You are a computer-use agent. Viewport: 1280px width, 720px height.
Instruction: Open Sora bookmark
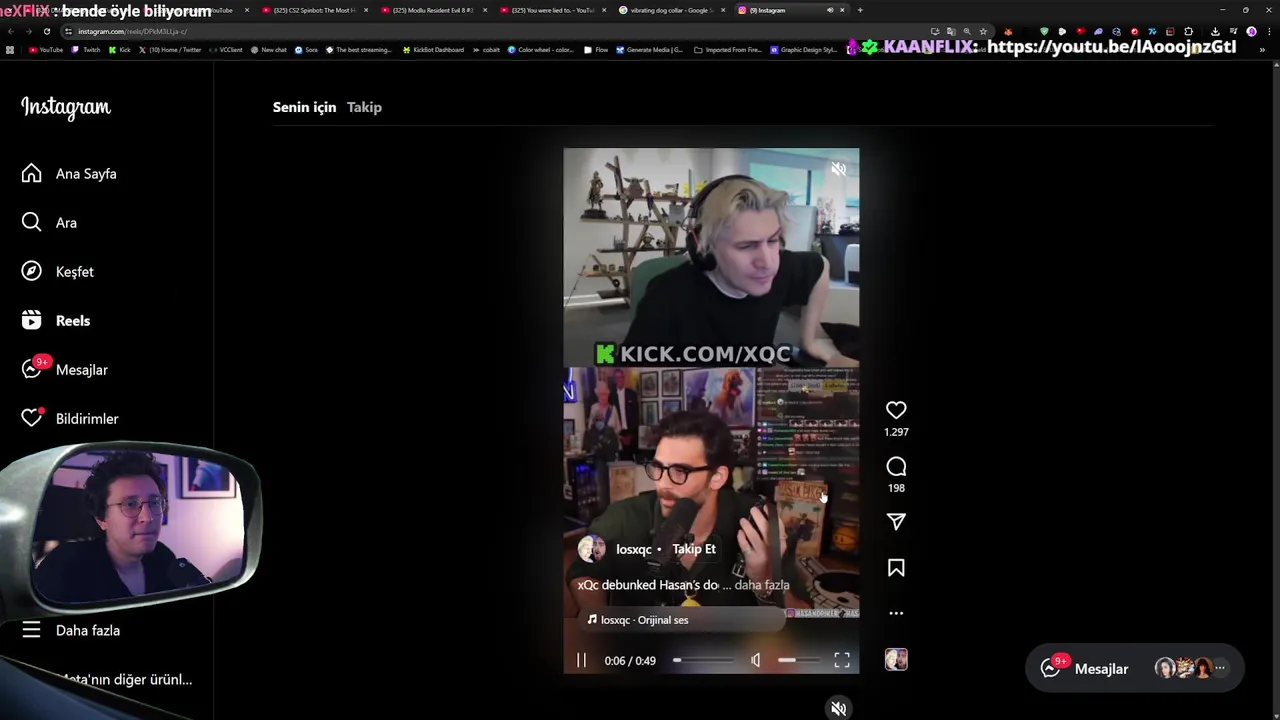(x=307, y=50)
